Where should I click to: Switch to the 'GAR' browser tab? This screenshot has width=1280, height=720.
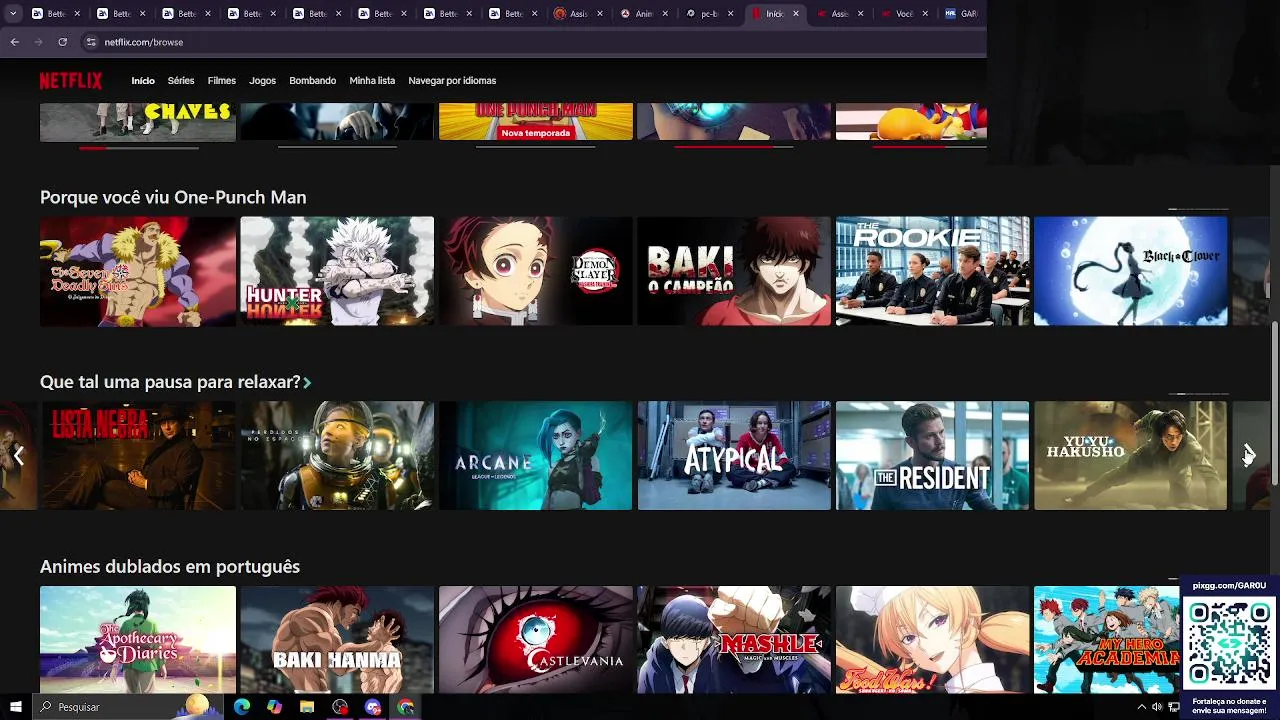963,14
